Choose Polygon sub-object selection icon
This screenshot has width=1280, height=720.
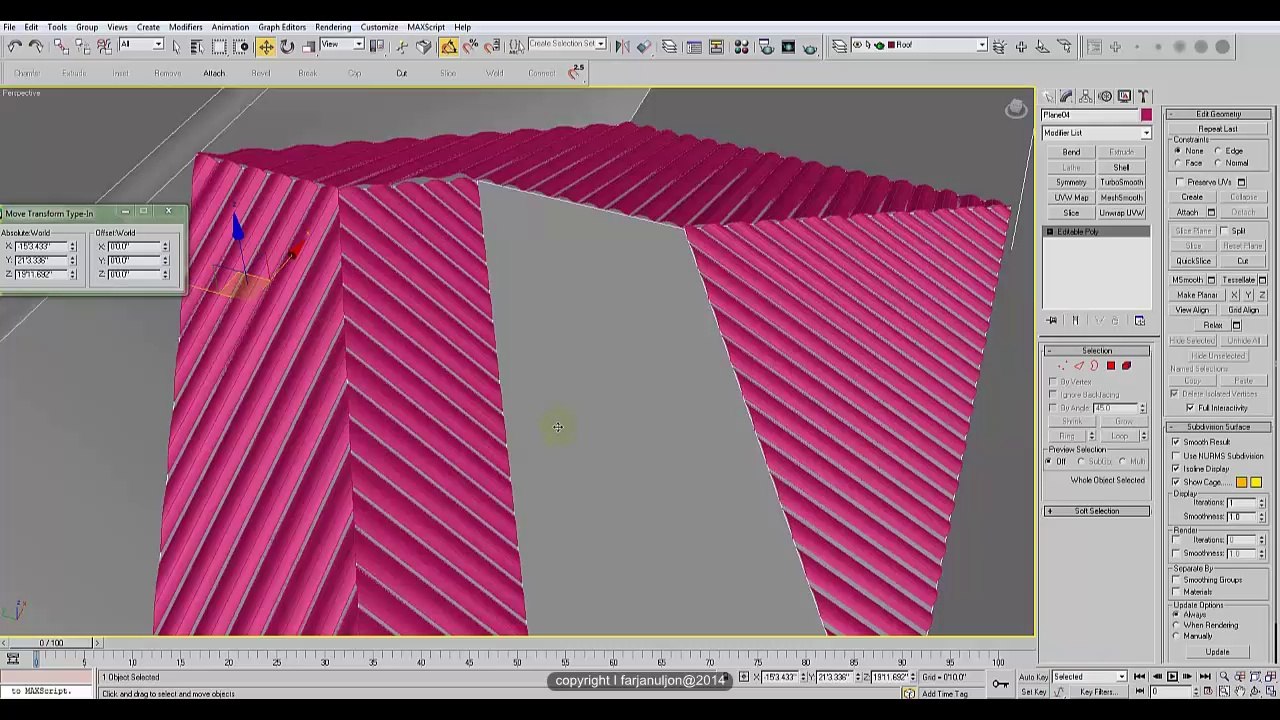[x=1110, y=366]
